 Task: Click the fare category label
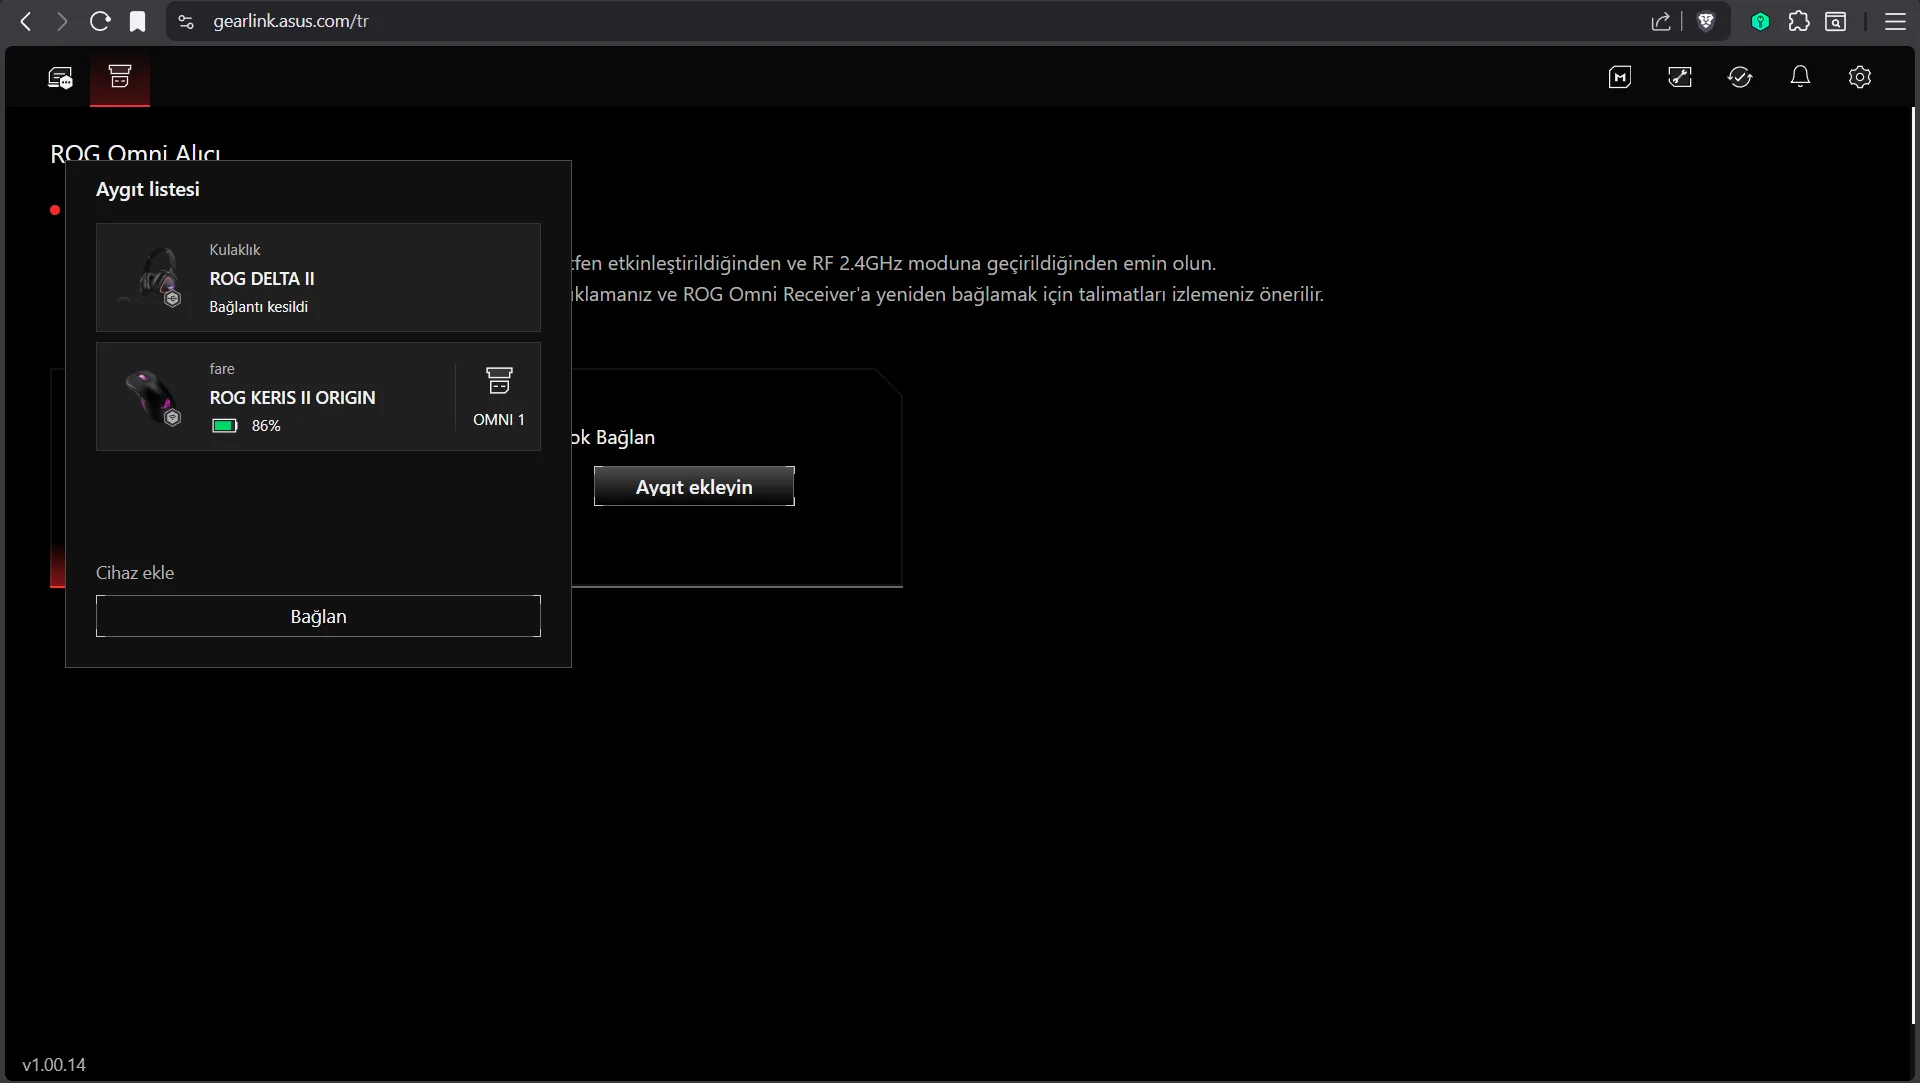click(222, 369)
